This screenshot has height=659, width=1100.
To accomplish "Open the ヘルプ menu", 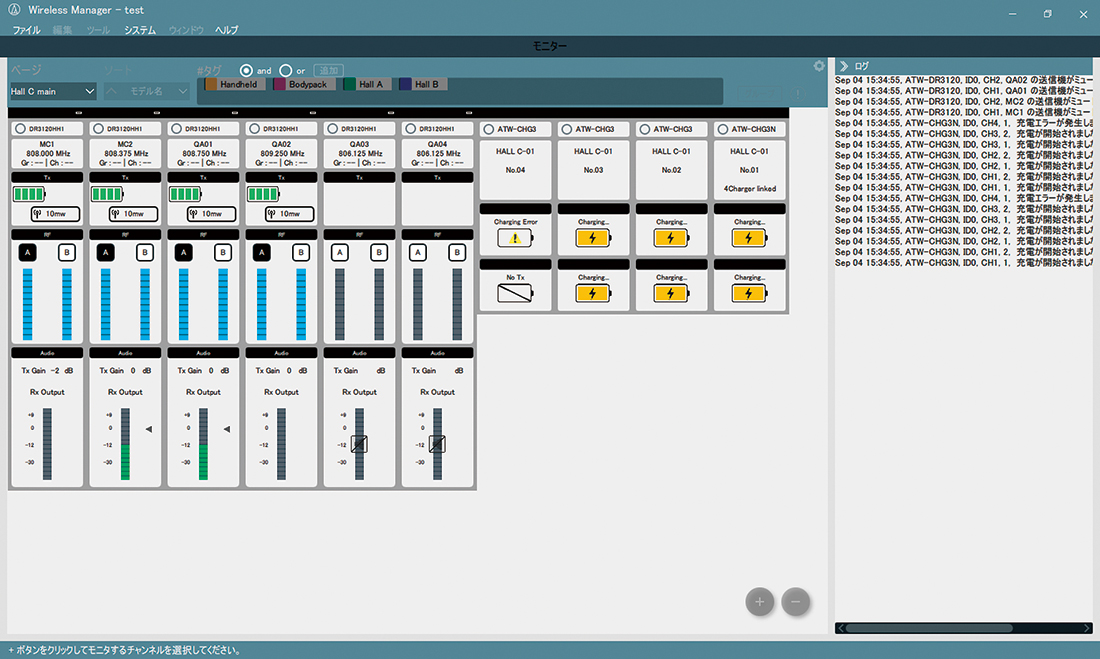I will (227, 30).
